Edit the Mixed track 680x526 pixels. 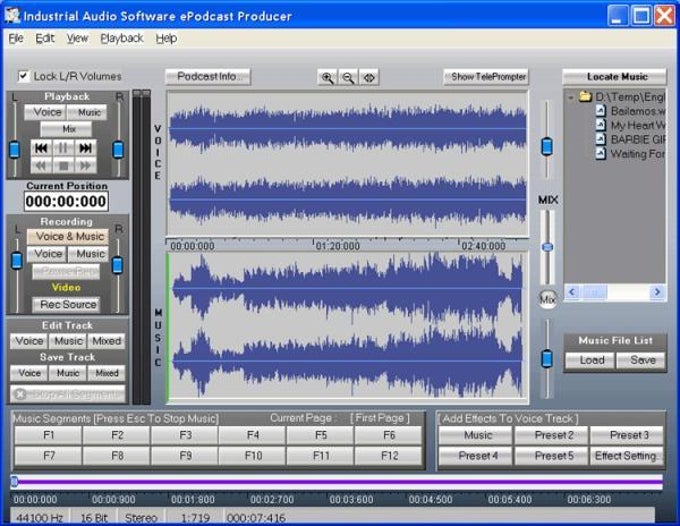(107, 341)
